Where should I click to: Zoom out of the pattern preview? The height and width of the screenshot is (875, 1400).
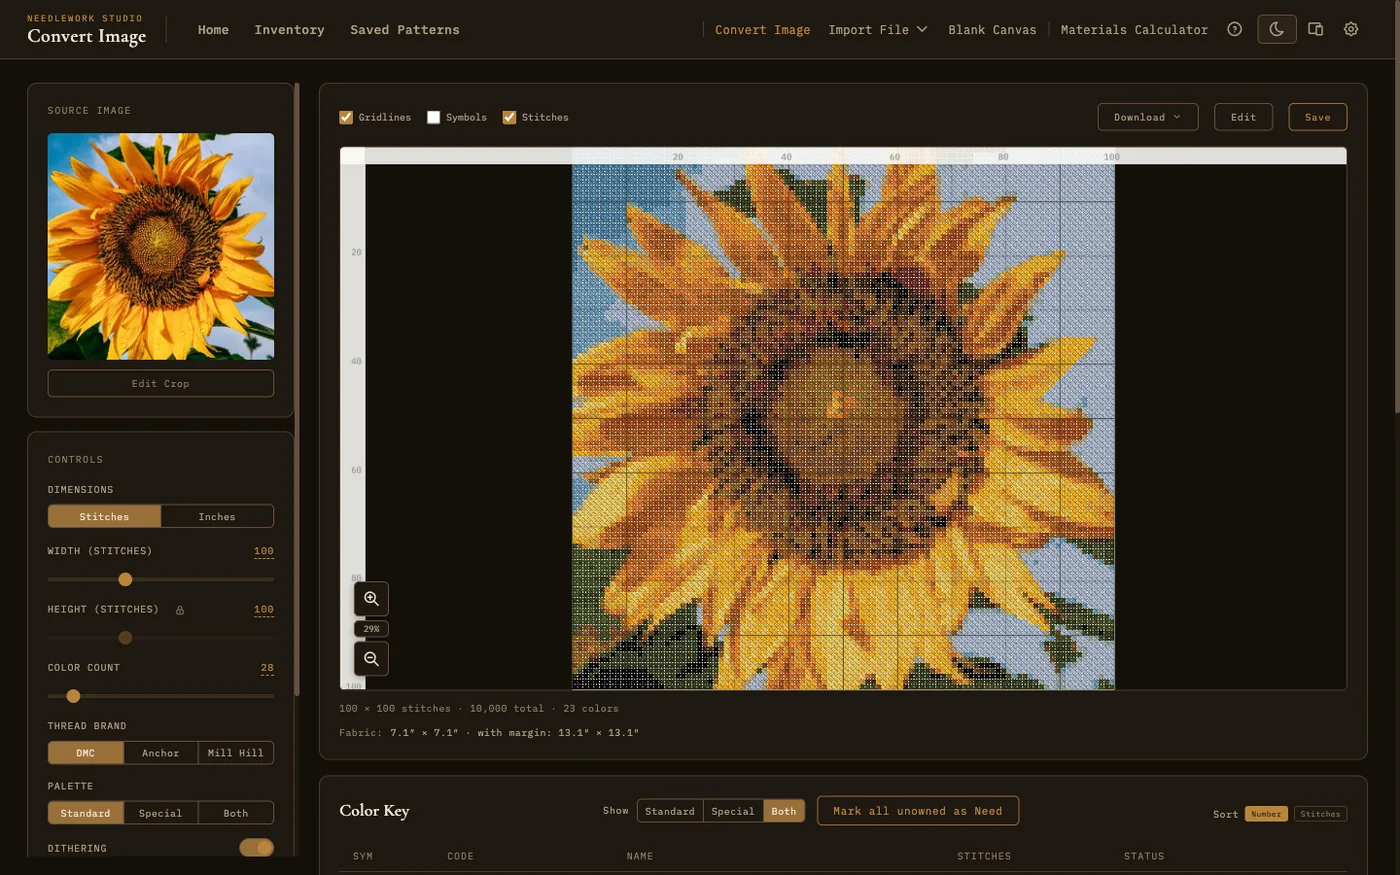pyautogui.click(x=371, y=658)
